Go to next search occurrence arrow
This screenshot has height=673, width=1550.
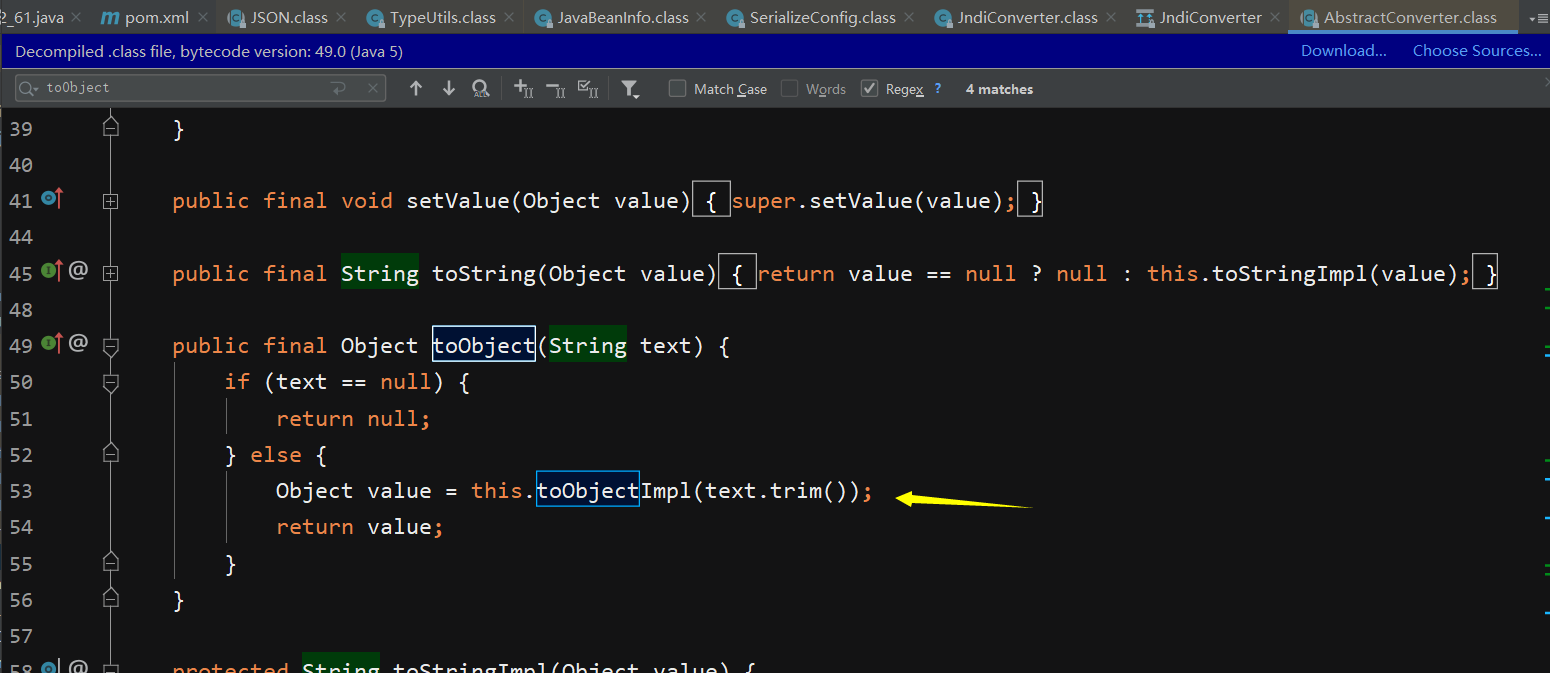tap(448, 89)
